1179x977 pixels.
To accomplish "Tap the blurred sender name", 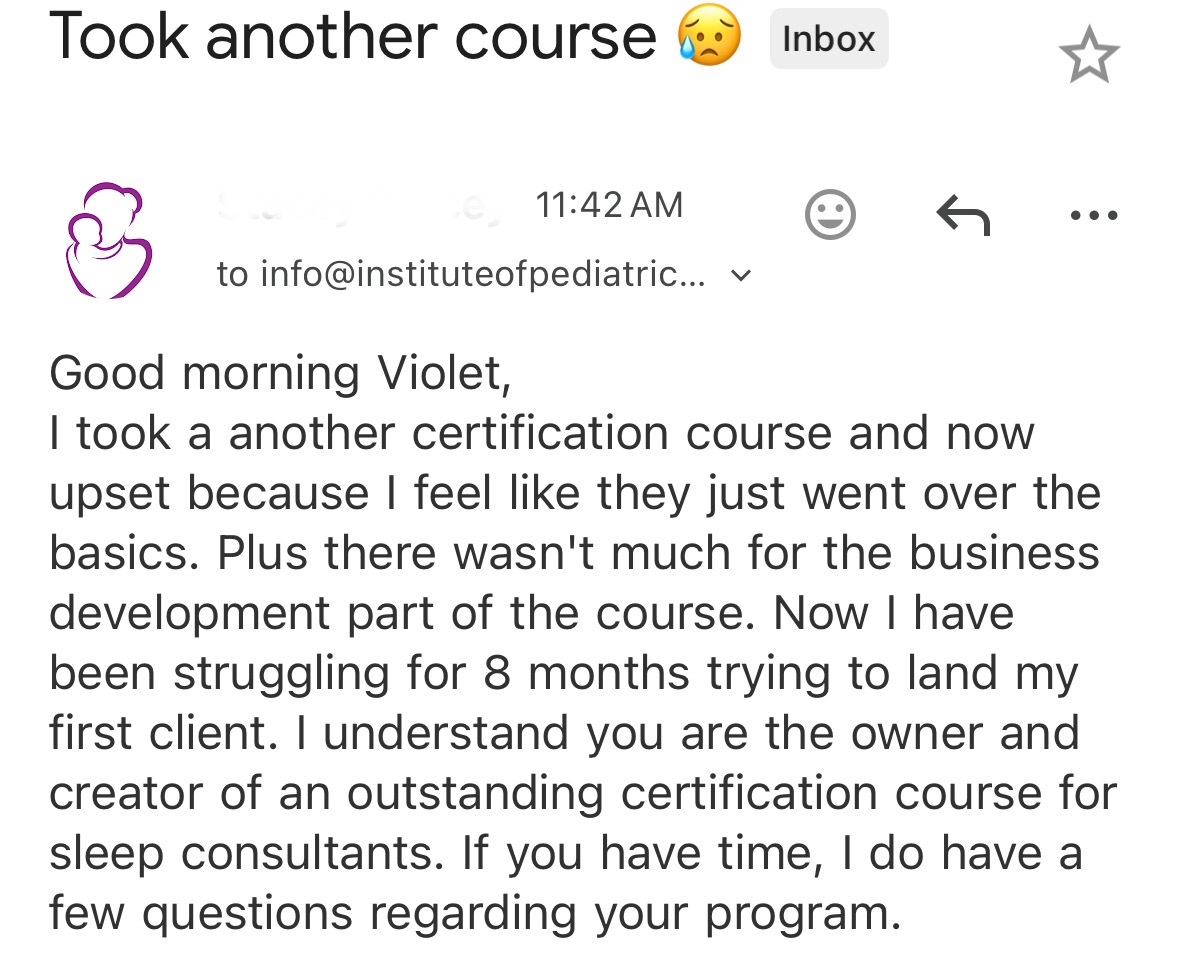I will pos(355,206).
